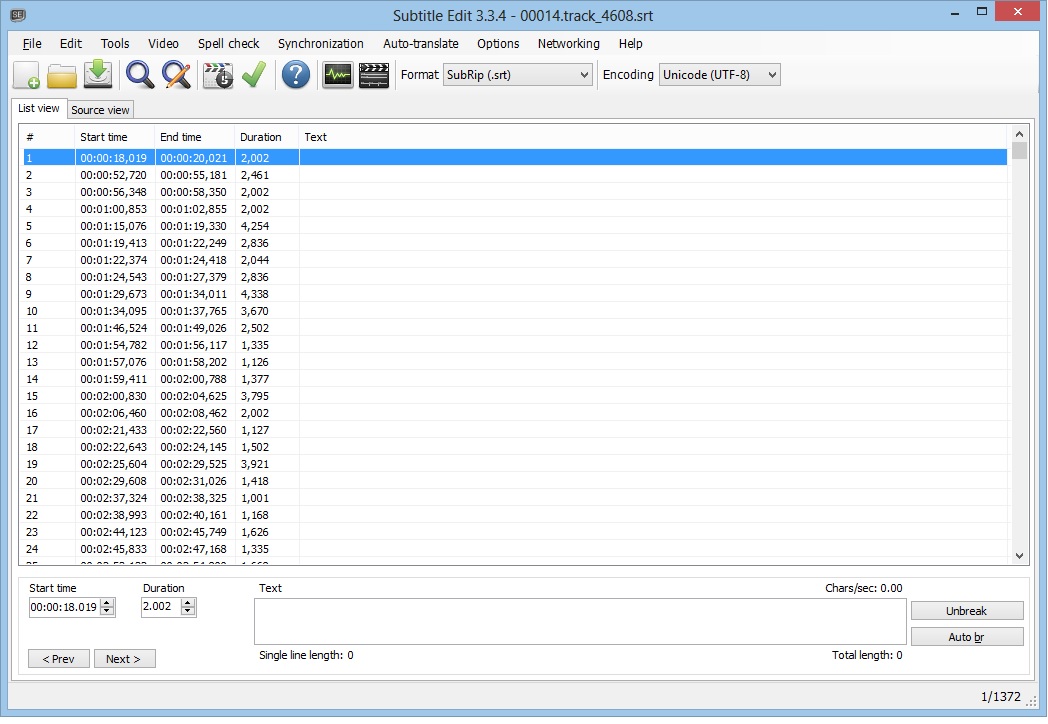The width and height of the screenshot is (1048, 724).
Task: Sort by the Start time column header
Action: point(115,137)
